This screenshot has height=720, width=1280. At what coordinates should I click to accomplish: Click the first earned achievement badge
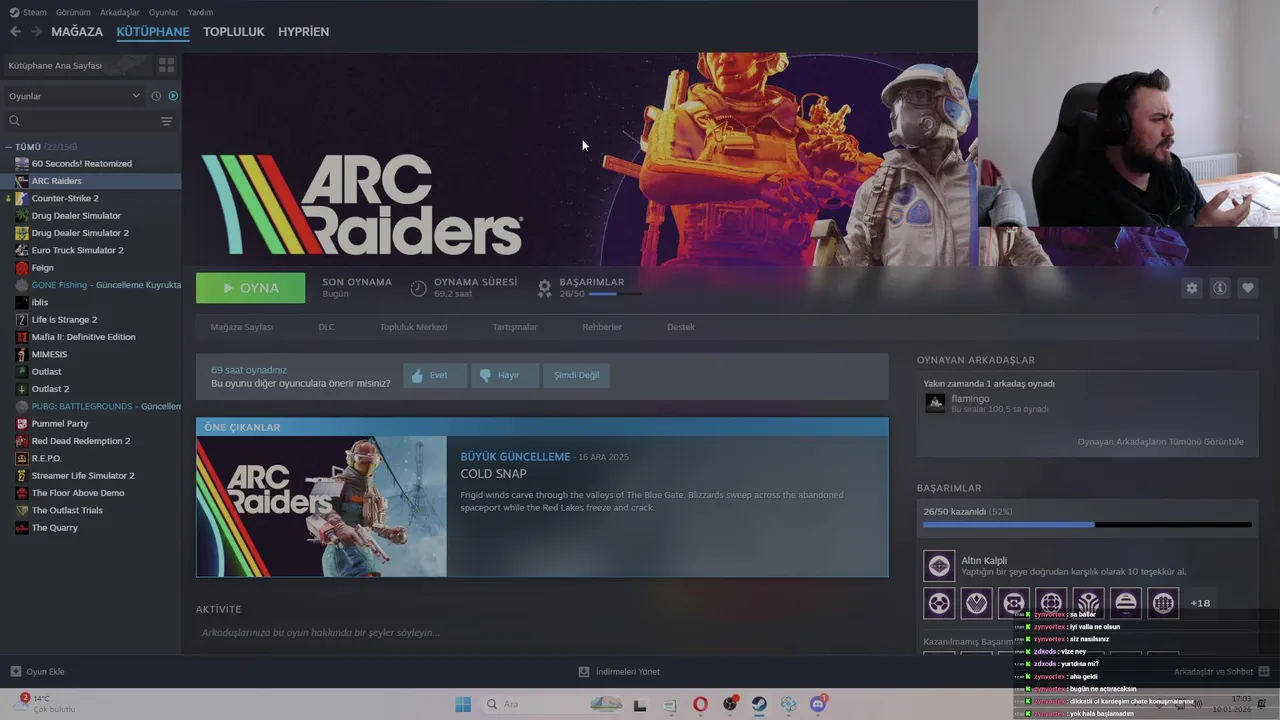[x=939, y=603]
